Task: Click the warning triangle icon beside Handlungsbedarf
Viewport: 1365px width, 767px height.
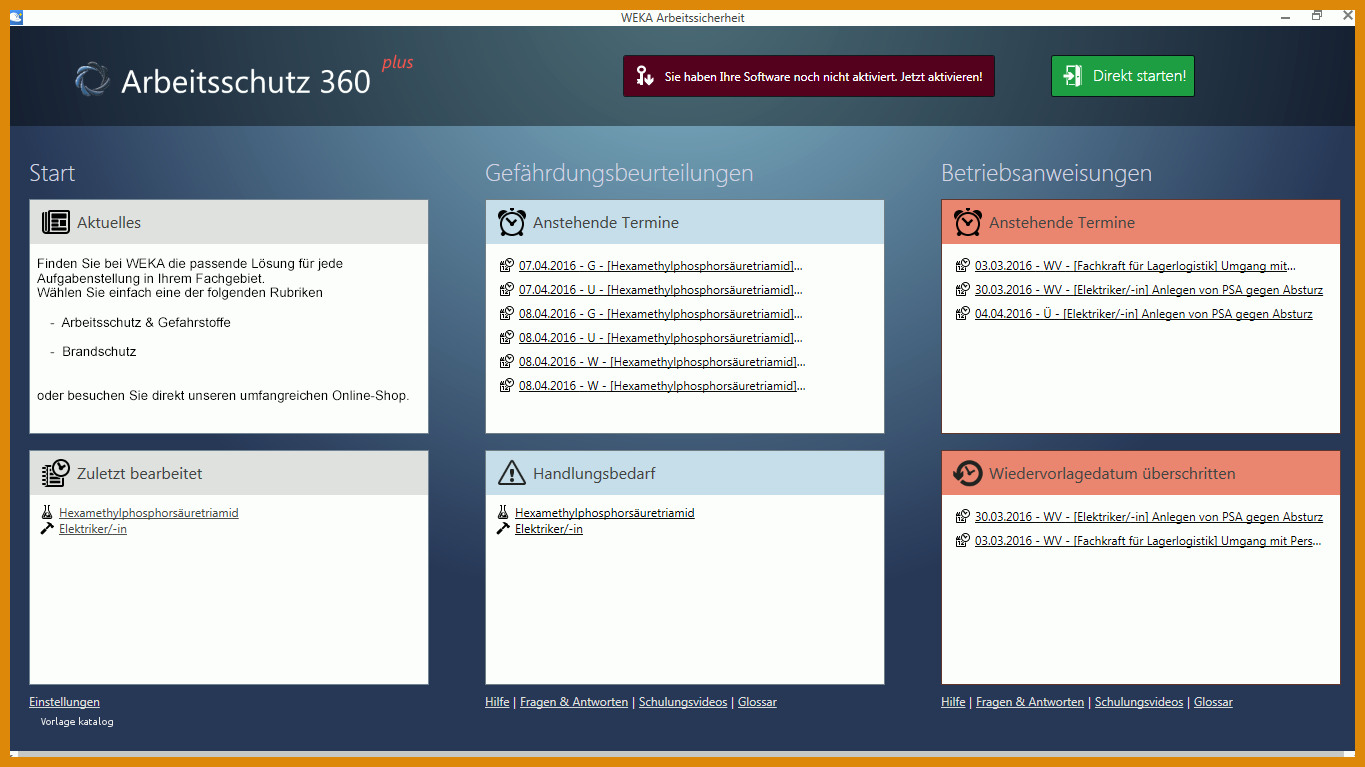Action: 512,473
